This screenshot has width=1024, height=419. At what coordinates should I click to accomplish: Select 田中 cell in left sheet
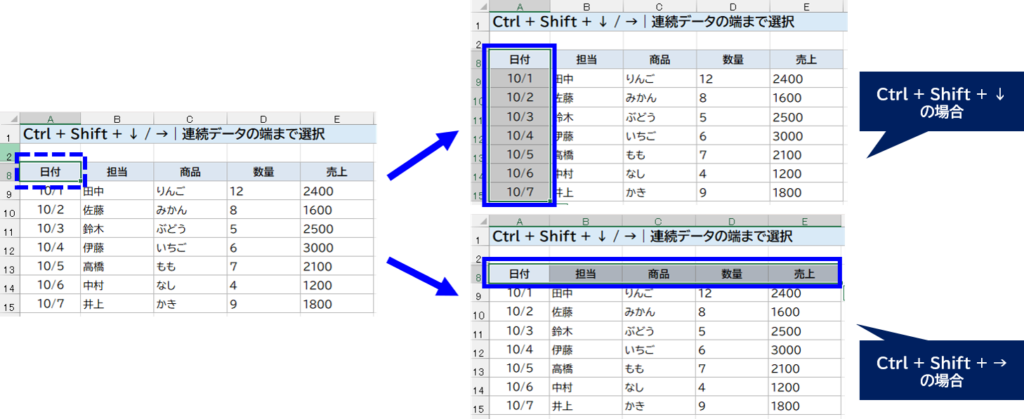pyautogui.click(x=118, y=191)
